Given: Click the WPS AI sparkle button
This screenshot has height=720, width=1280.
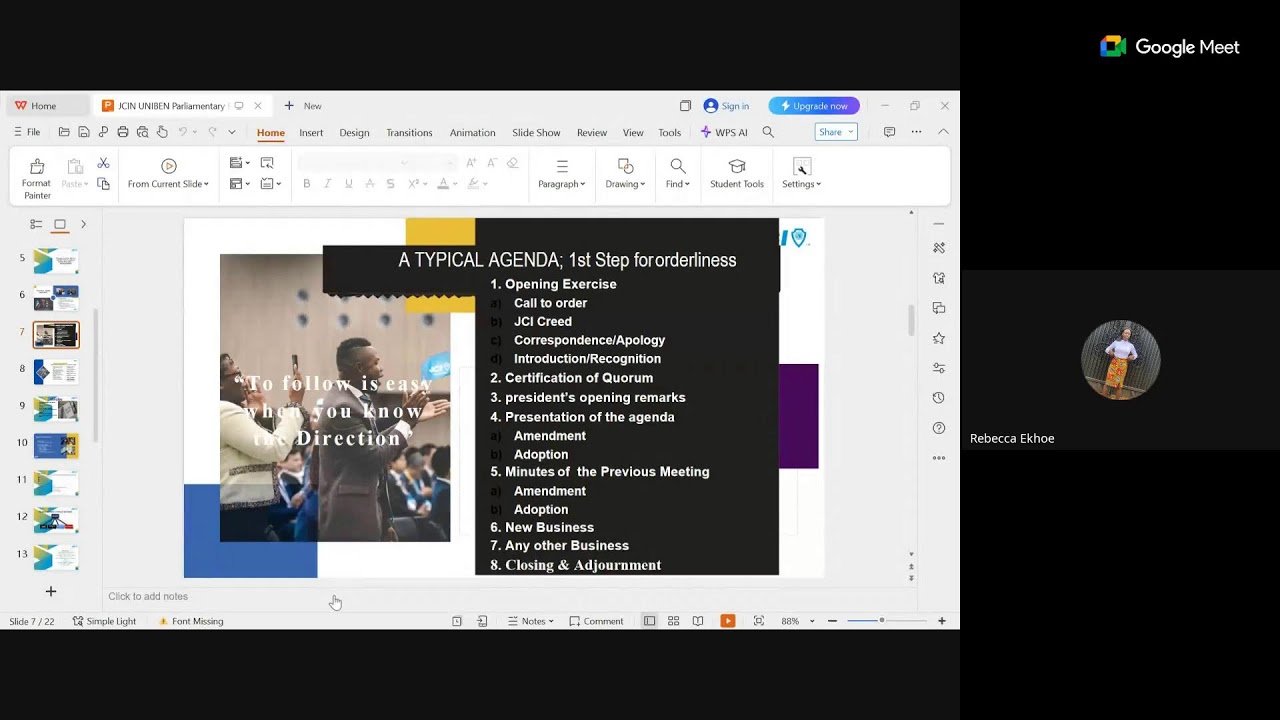Looking at the screenshot, I should click(724, 132).
